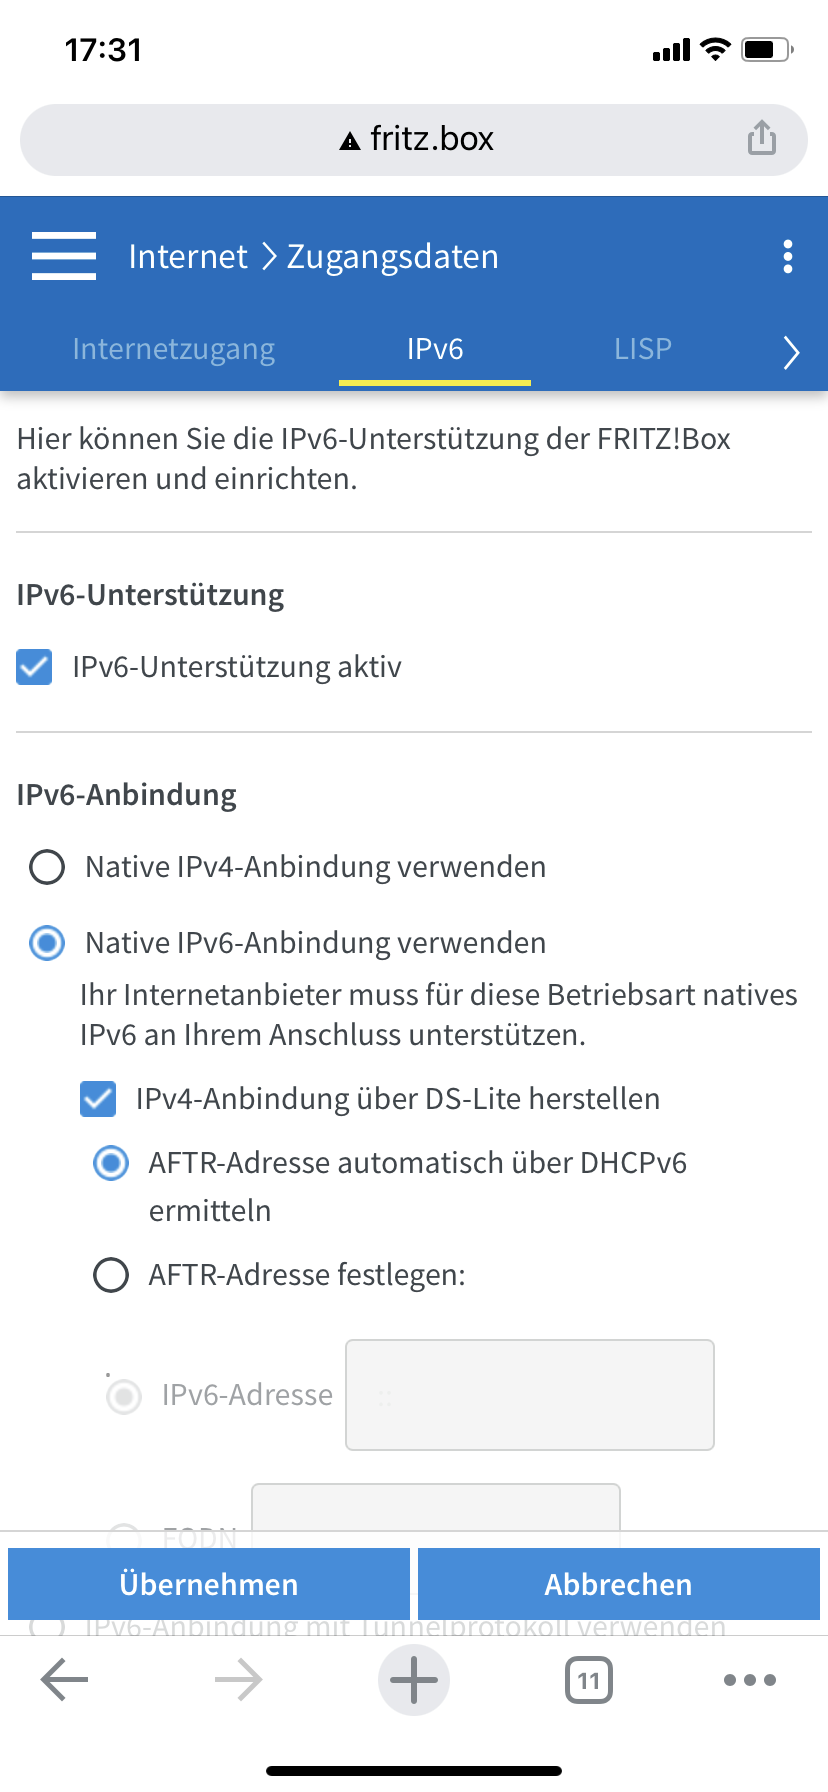
Task: Tap the share icon in address bar
Action: [x=762, y=138]
